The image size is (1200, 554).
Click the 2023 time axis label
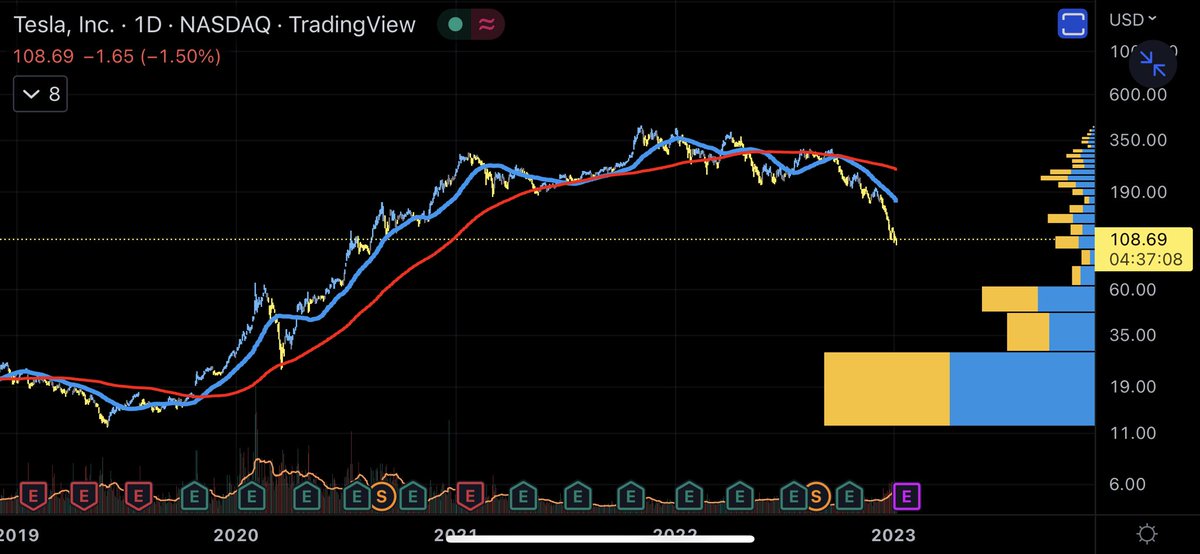point(894,534)
